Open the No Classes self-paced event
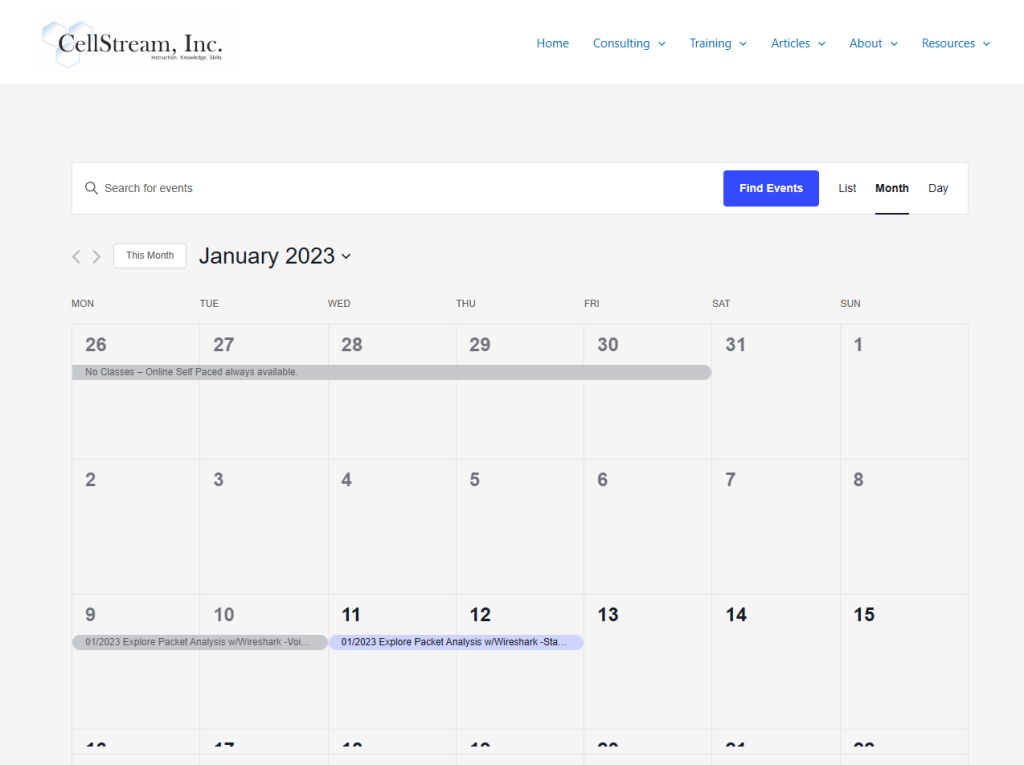 click(x=390, y=372)
